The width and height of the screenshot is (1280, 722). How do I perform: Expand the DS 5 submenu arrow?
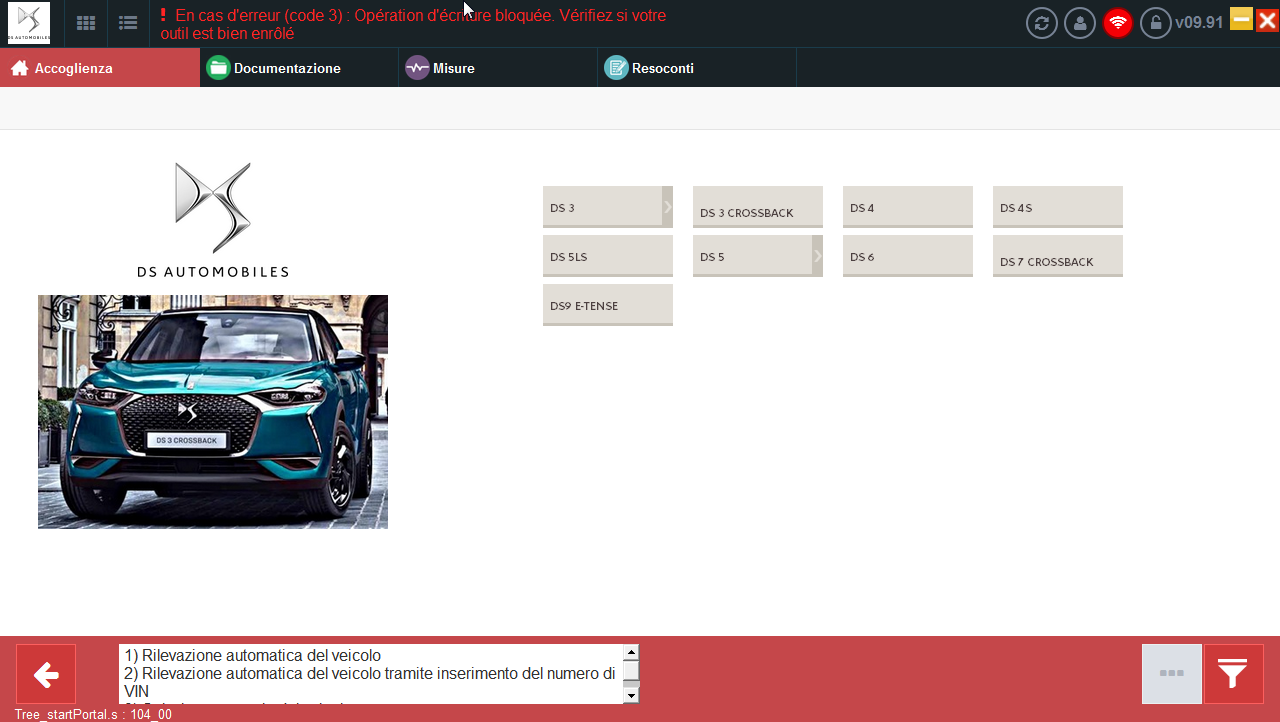[x=818, y=256]
